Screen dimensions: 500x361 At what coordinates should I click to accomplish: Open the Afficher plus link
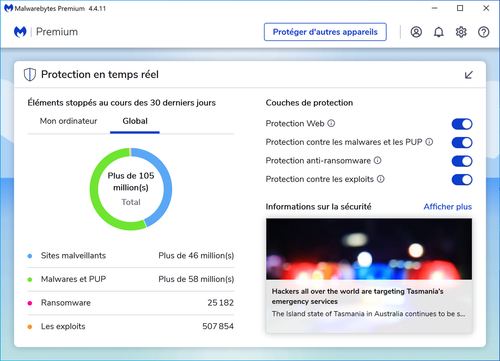click(x=448, y=207)
